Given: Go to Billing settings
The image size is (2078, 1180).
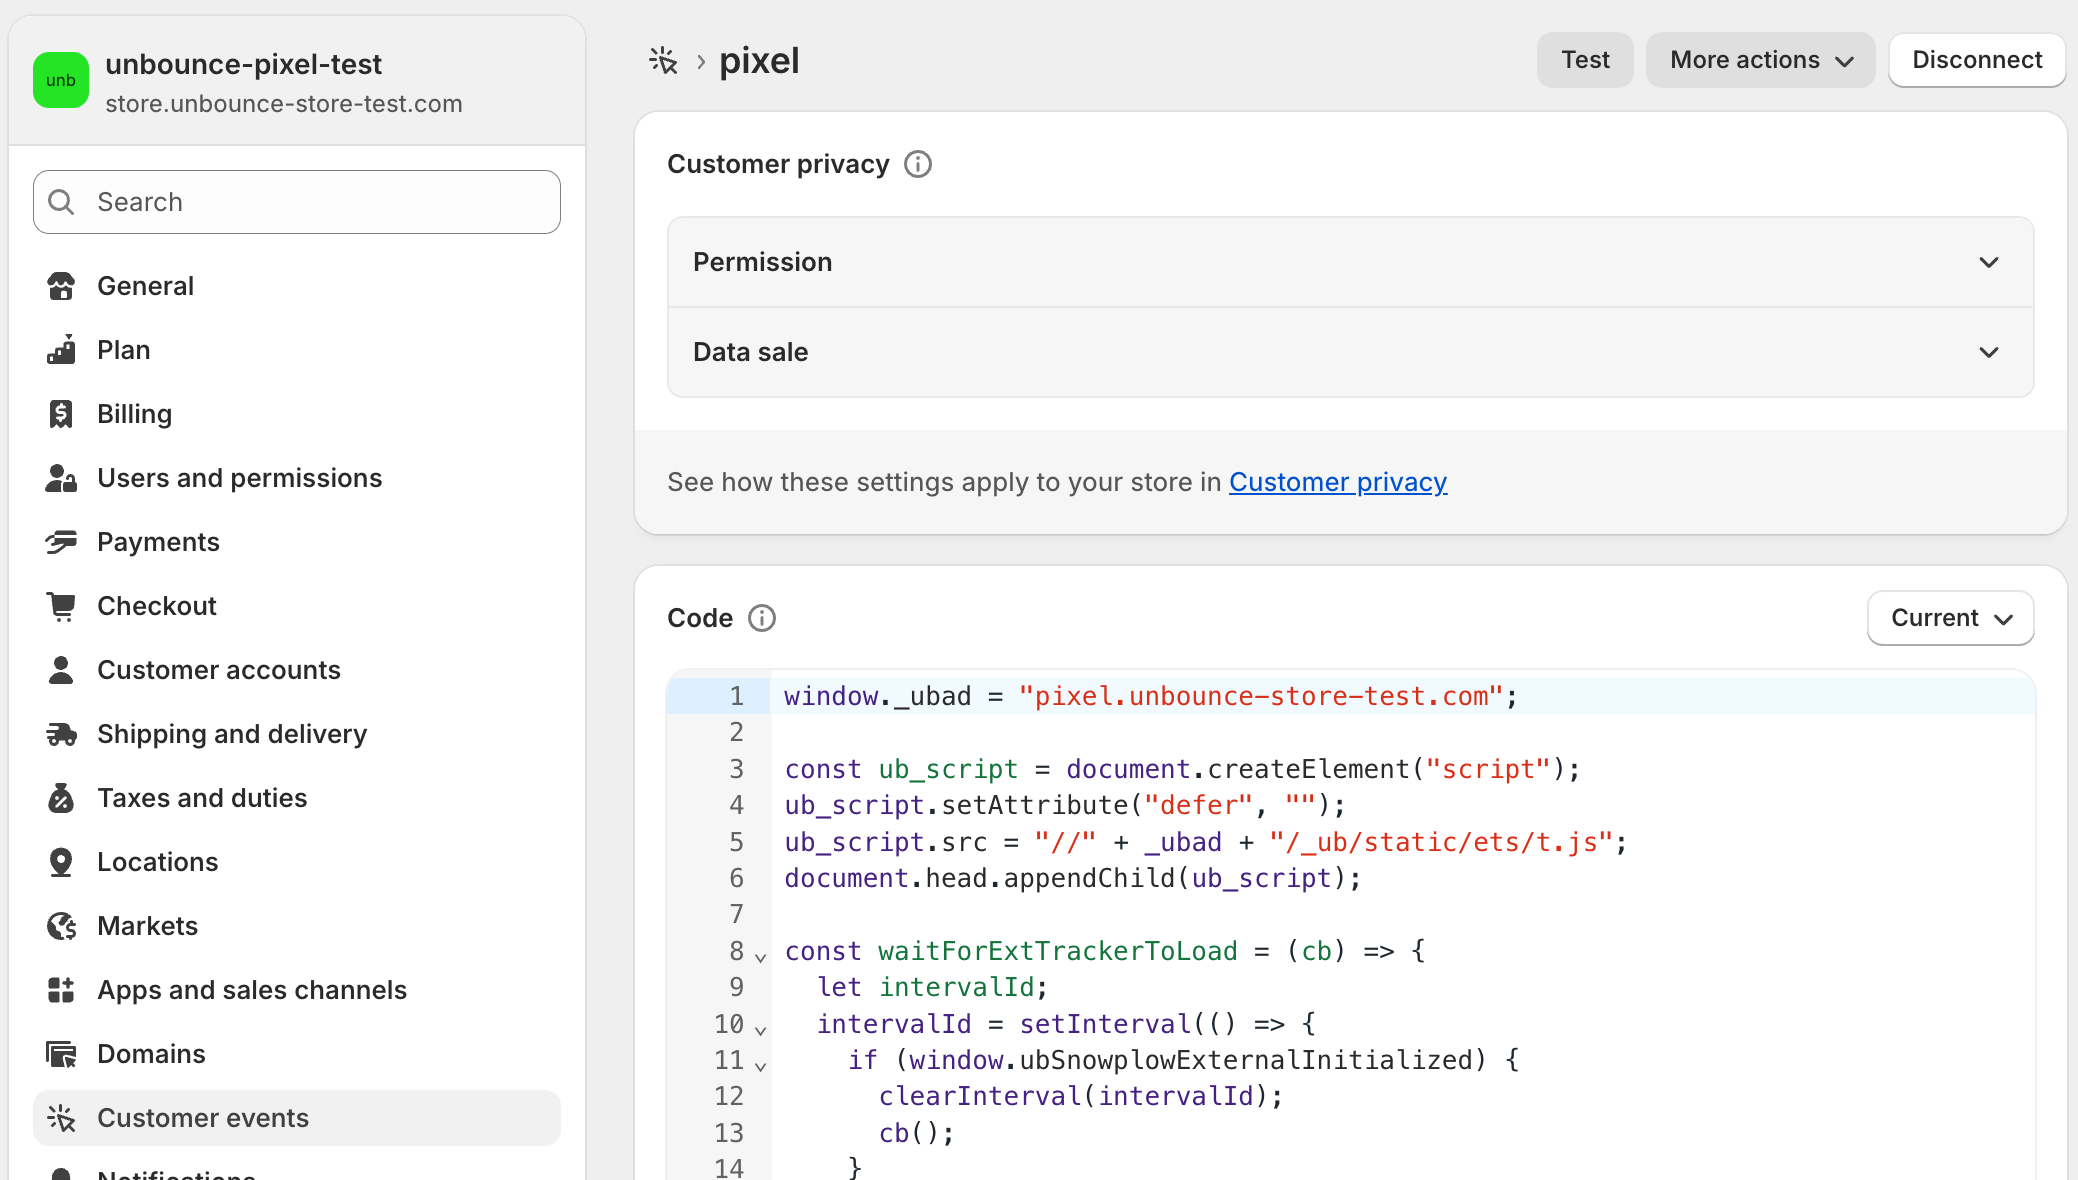Looking at the screenshot, I should (x=297, y=414).
